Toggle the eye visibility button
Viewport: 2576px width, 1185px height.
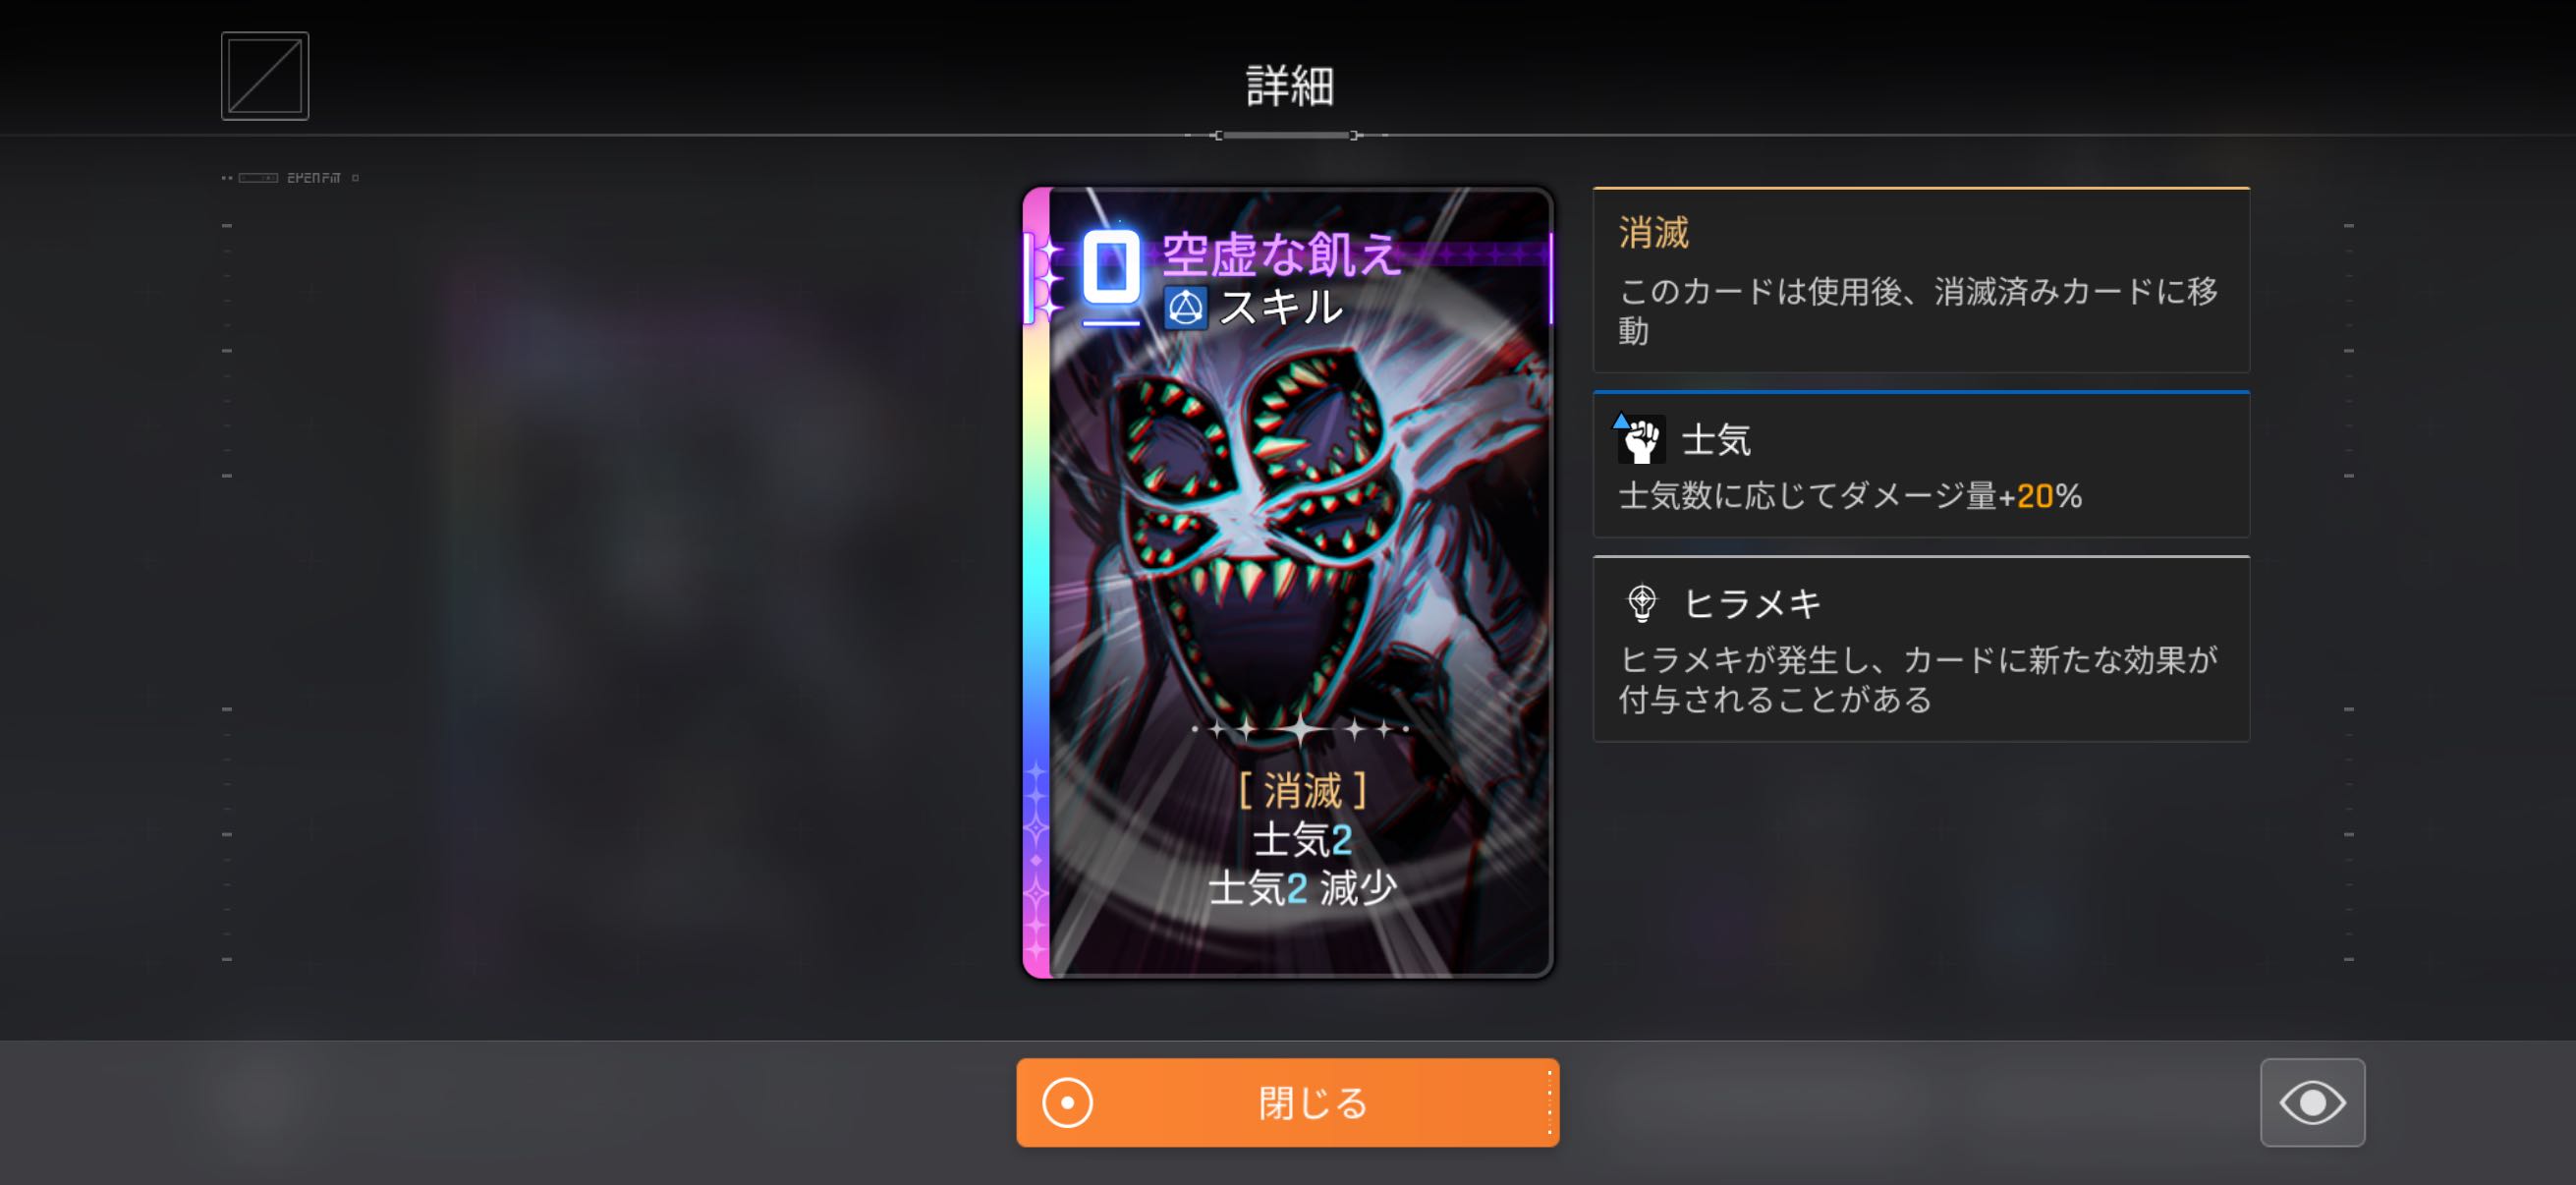(x=2312, y=1102)
